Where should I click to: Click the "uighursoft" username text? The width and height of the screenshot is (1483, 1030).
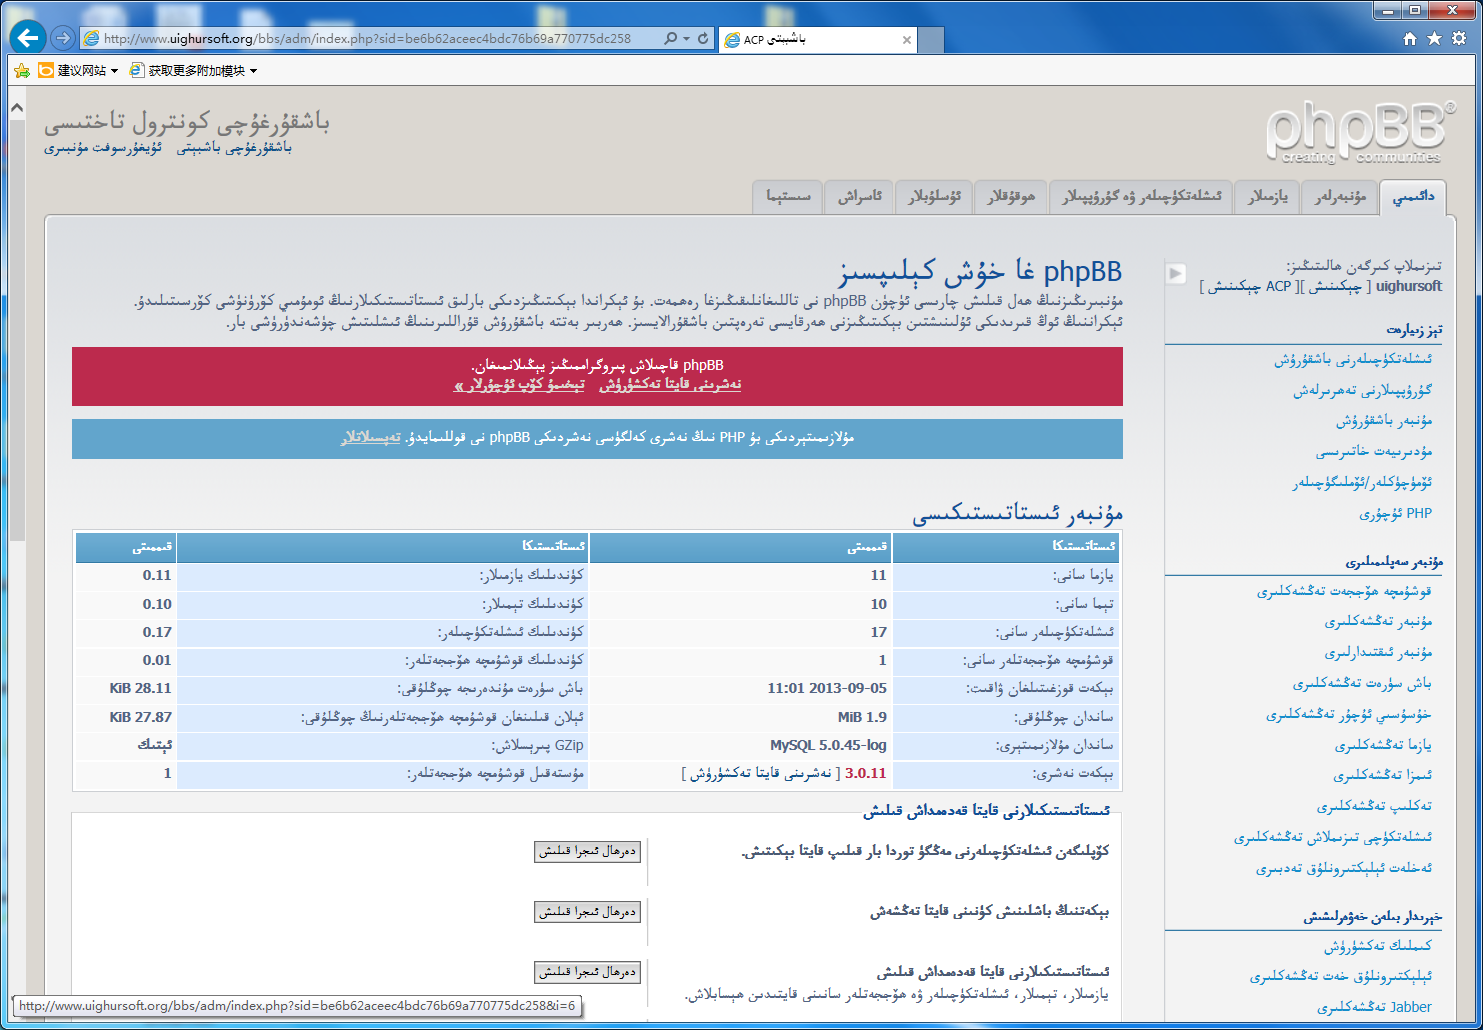coord(1408,286)
